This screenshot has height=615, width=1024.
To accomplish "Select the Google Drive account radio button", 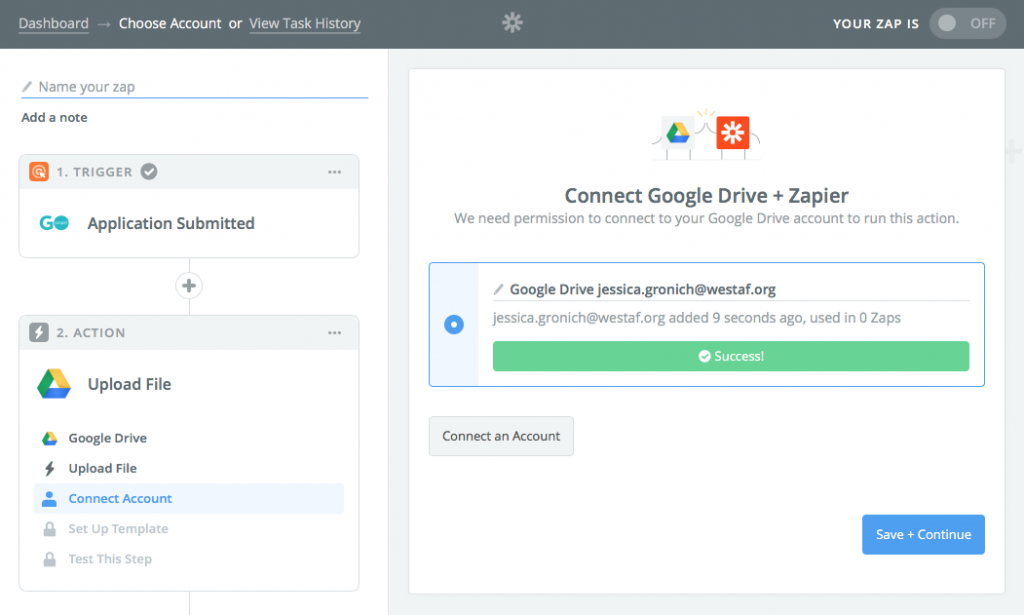I will point(454,325).
